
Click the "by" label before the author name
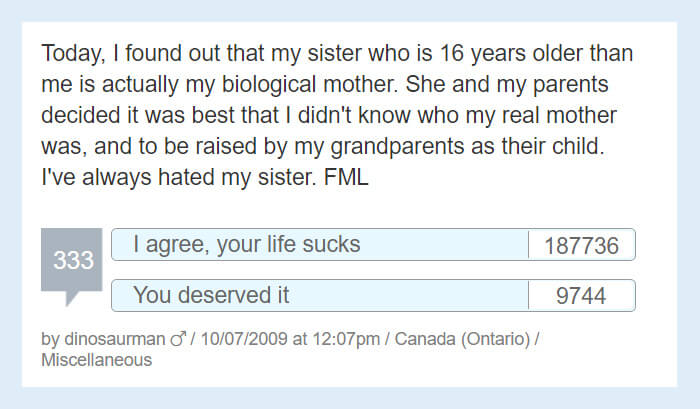(50, 339)
